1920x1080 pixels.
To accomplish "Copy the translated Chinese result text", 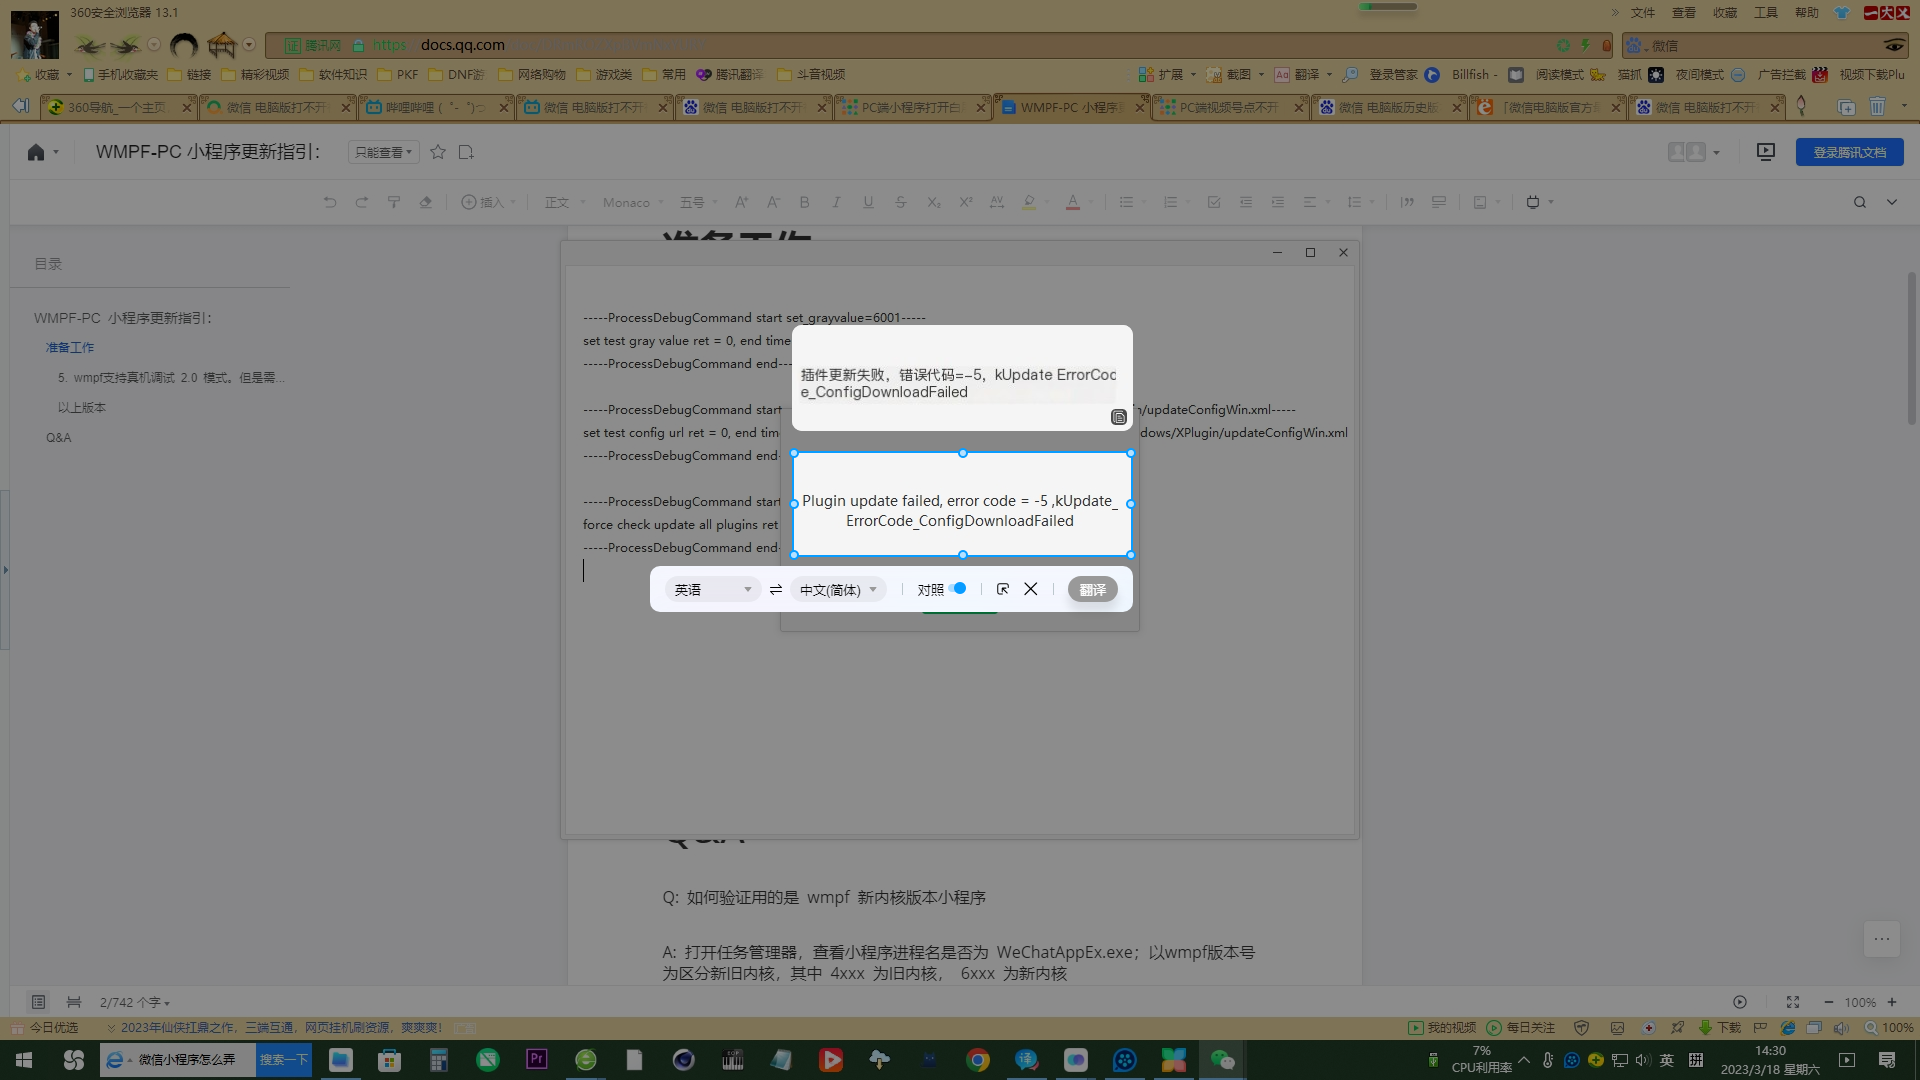I will pos(1118,417).
